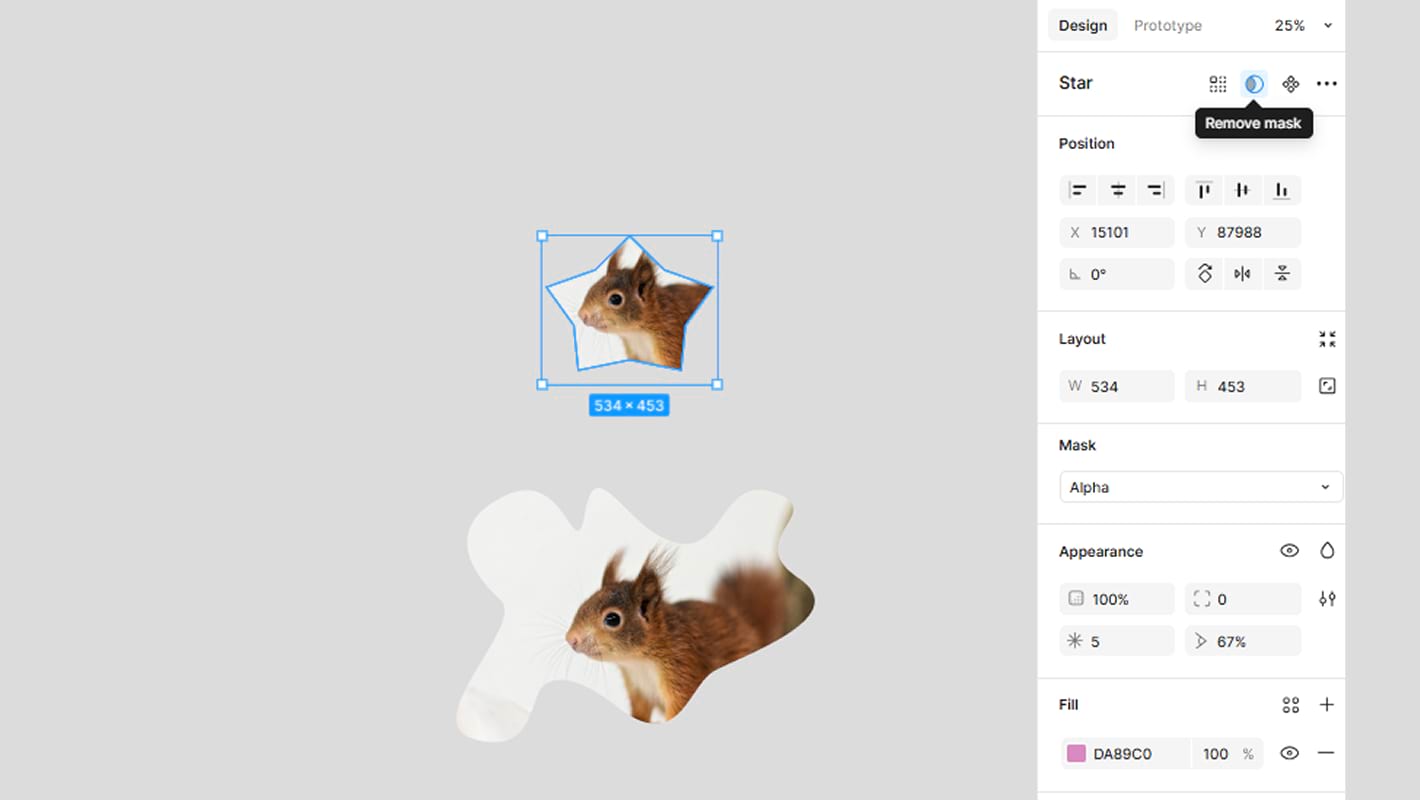Click align left icon in Position
The image size is (1420, 800).
[1078, 190]
